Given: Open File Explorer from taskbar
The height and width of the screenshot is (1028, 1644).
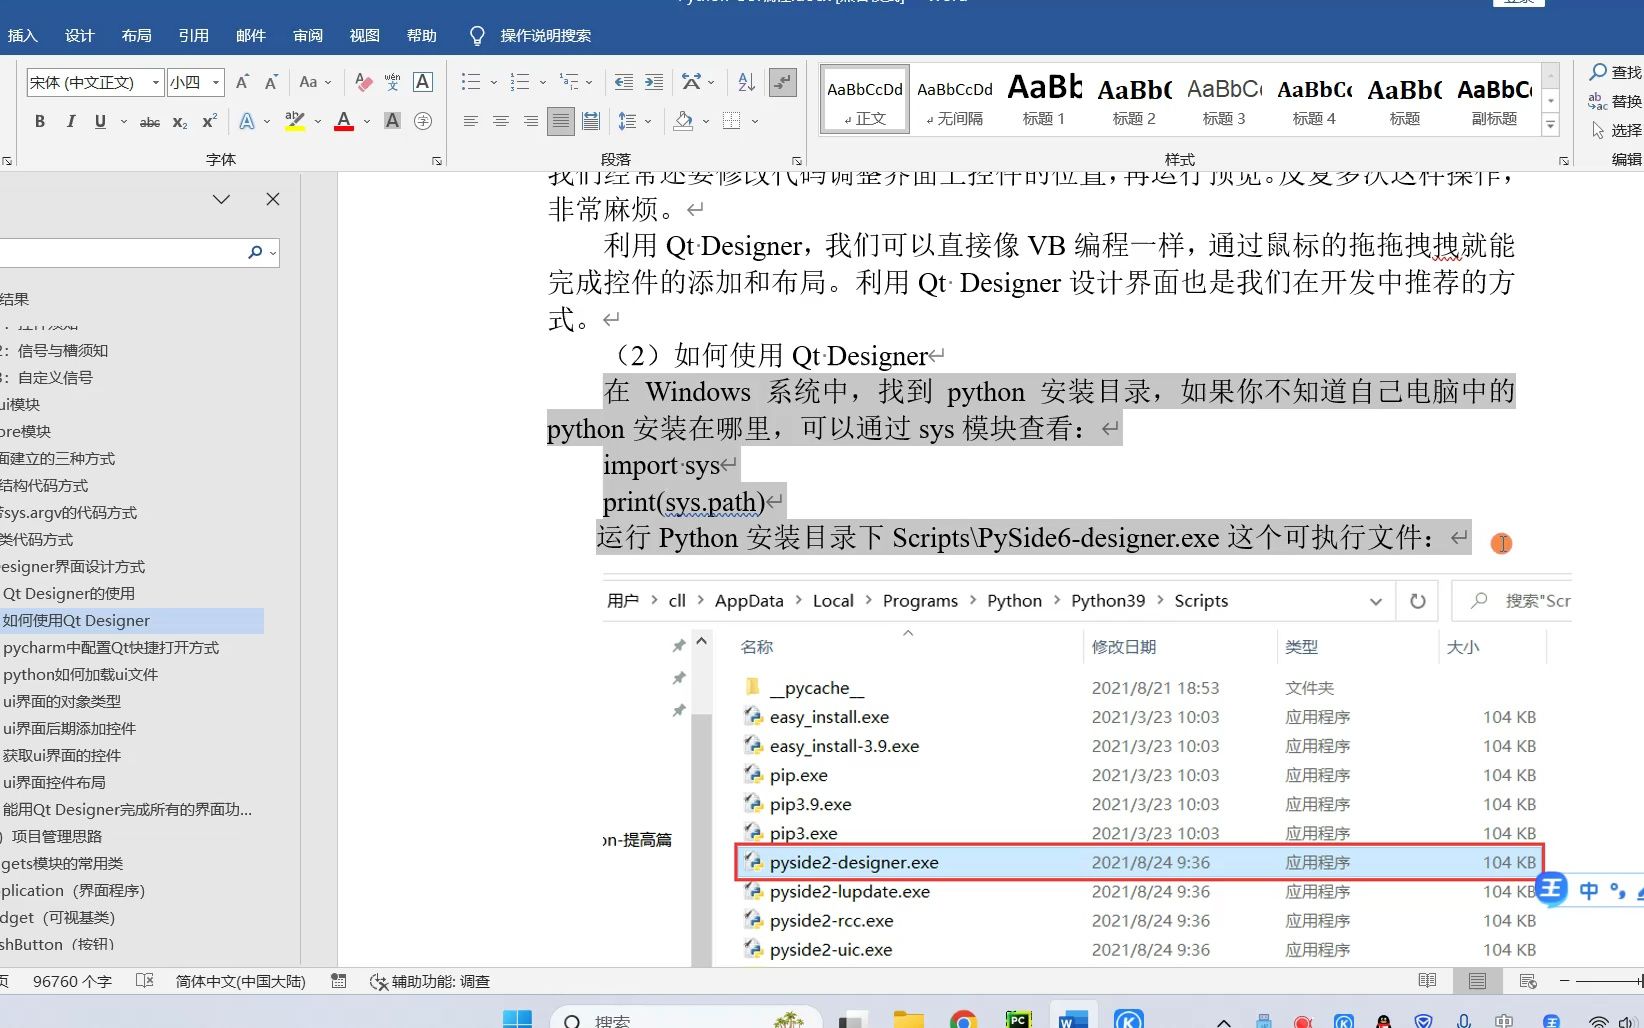Looking at the screenshot, I should (x=908, y=1019).
